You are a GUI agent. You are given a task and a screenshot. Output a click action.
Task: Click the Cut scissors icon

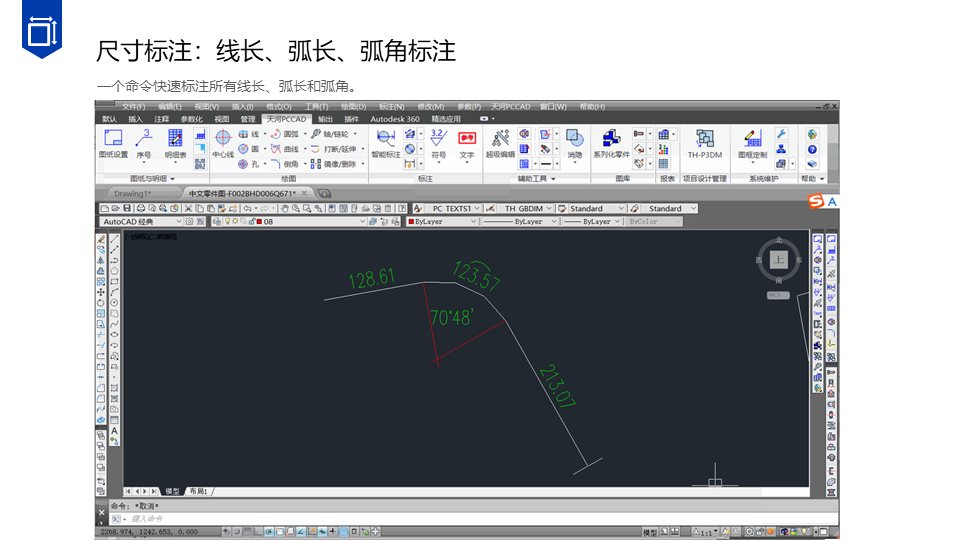189,209
